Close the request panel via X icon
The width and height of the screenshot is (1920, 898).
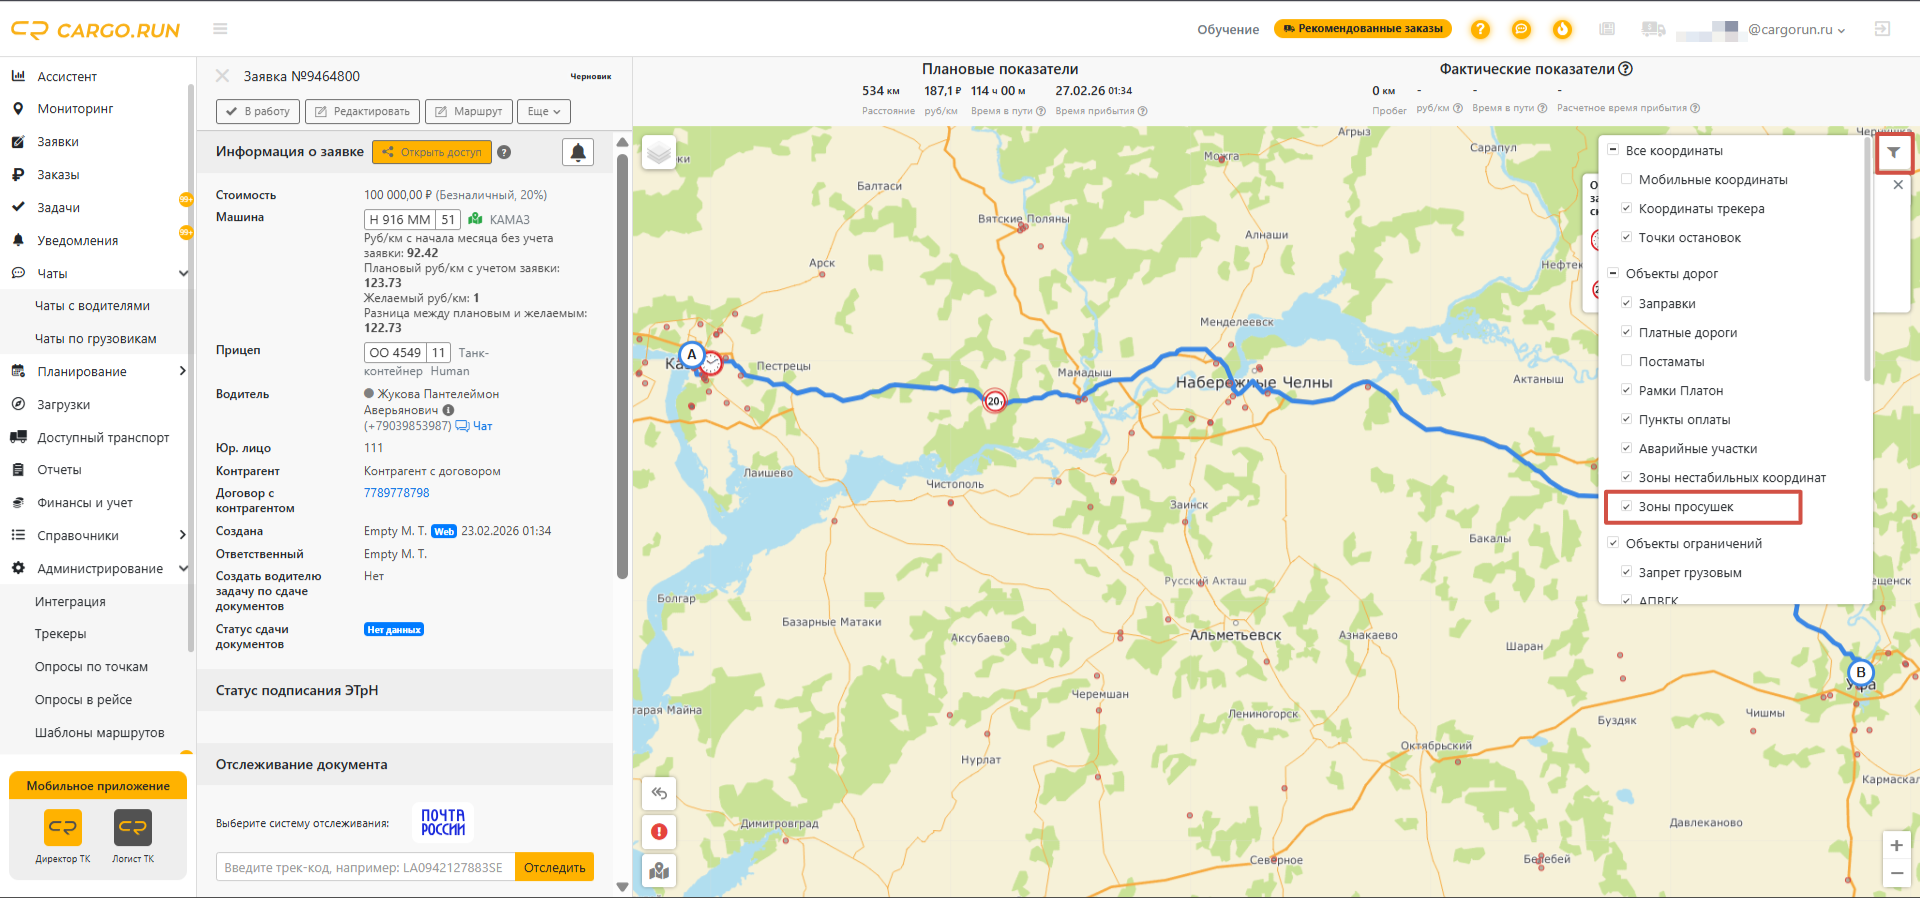[x=222, y=76]
